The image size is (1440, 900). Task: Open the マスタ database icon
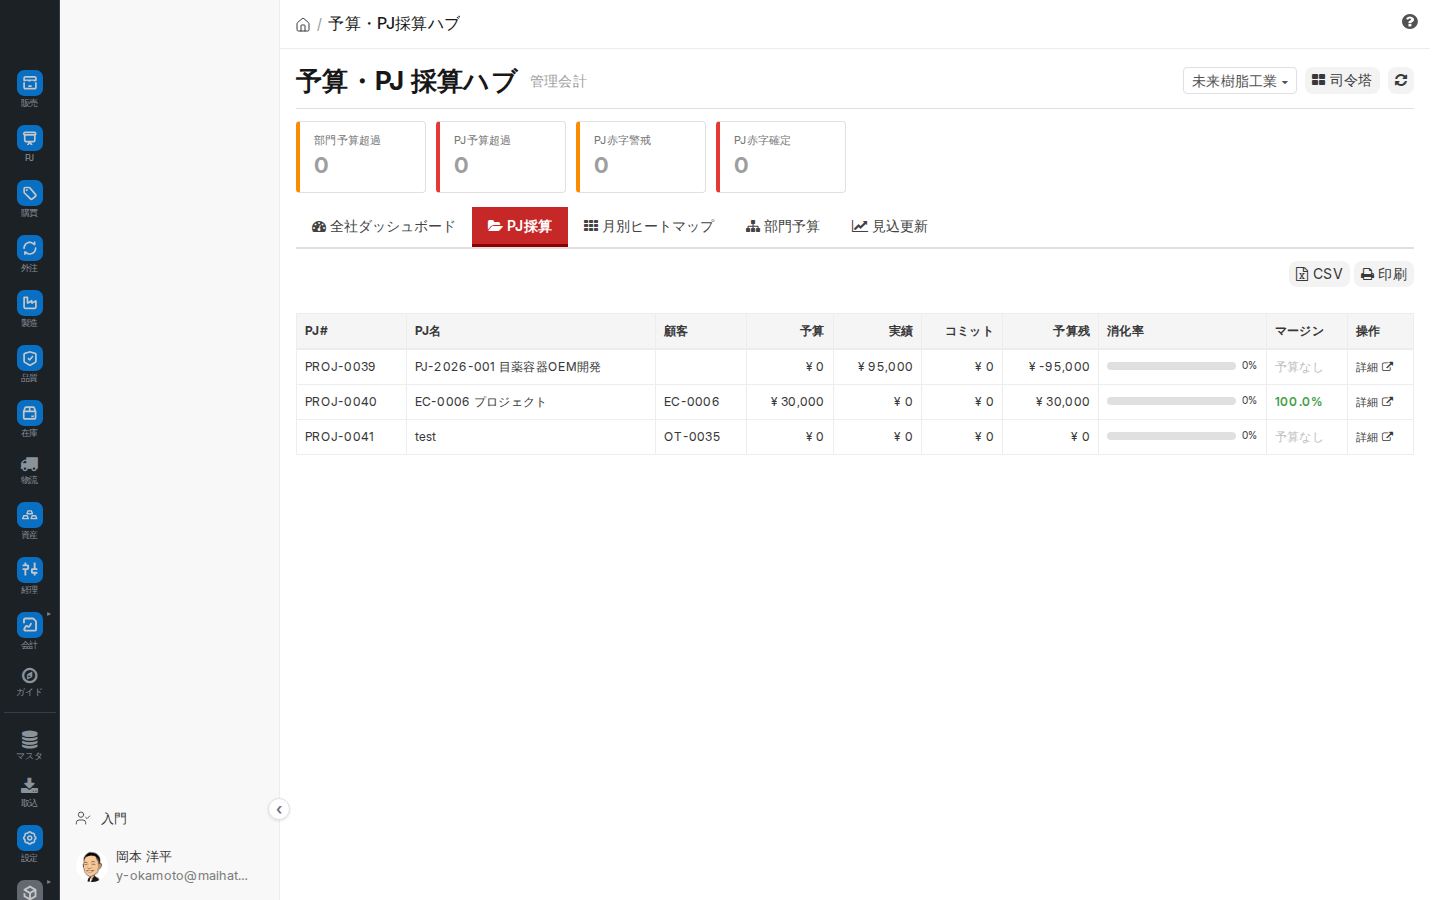point(30,740)
